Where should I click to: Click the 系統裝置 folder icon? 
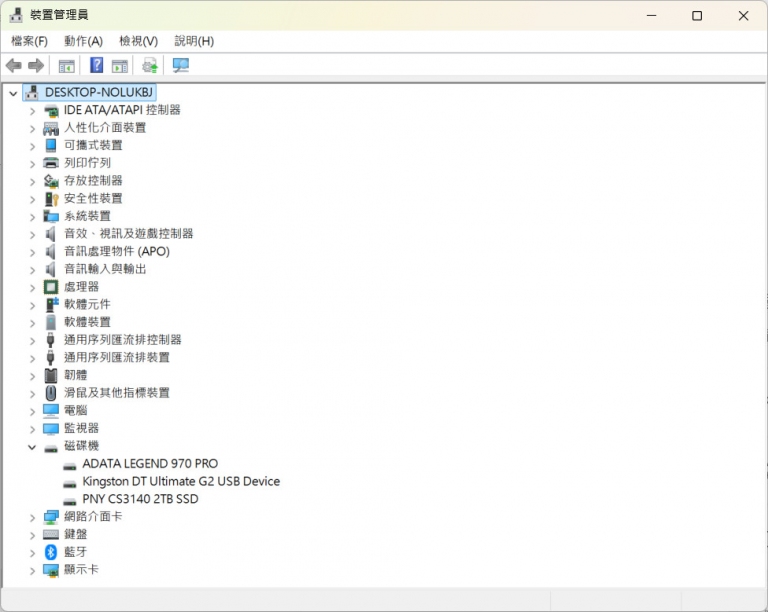point(51,216)
